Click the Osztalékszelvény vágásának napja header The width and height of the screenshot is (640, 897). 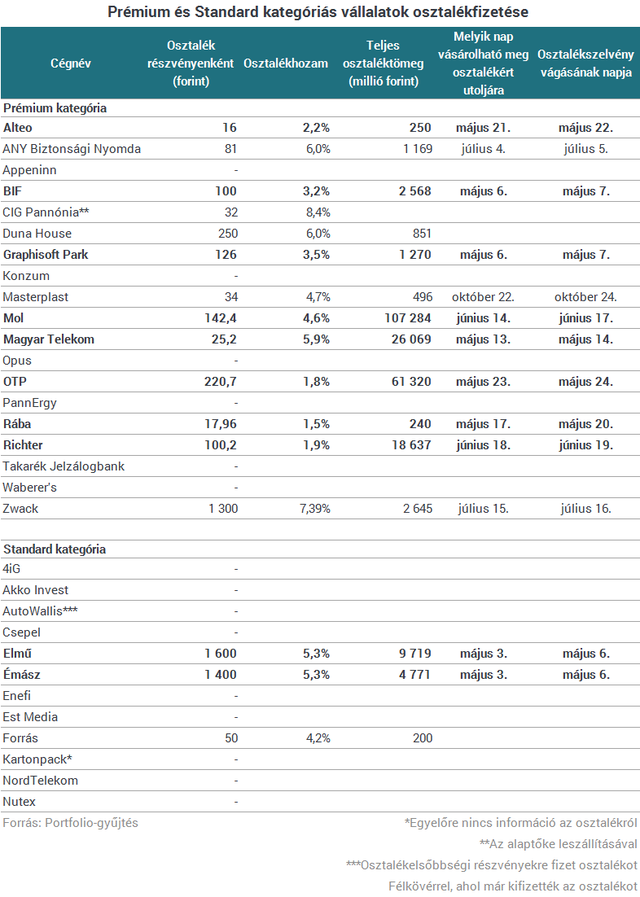point(586,63)
